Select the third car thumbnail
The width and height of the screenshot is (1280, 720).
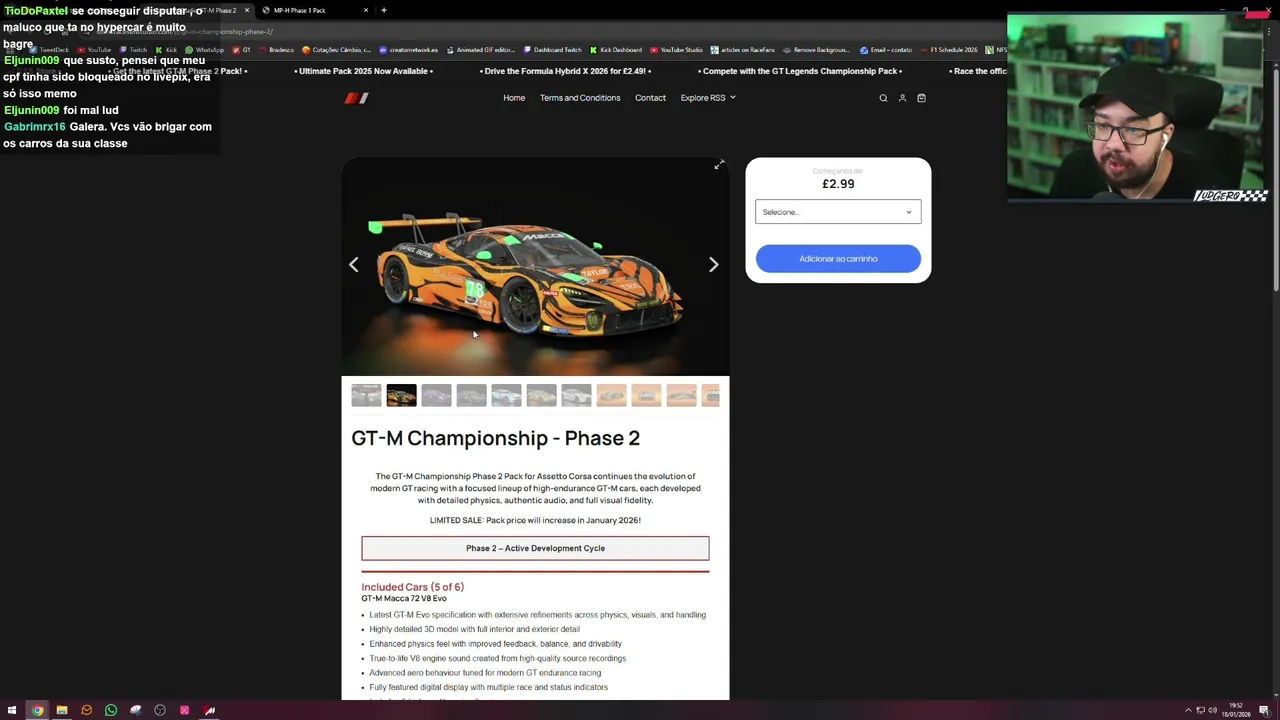coord(436,396)
